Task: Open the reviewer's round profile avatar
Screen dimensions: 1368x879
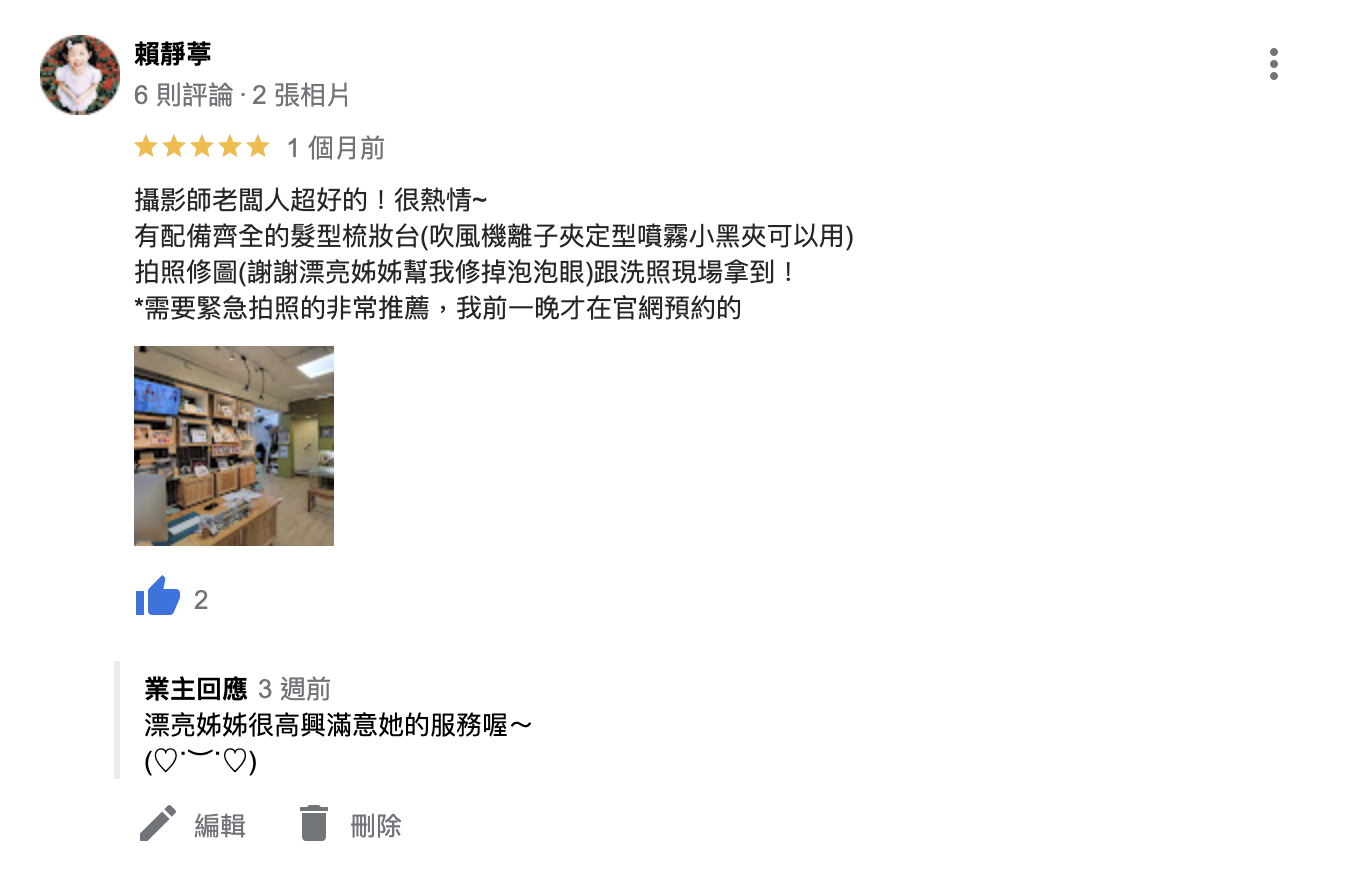Action: [80, 75]
